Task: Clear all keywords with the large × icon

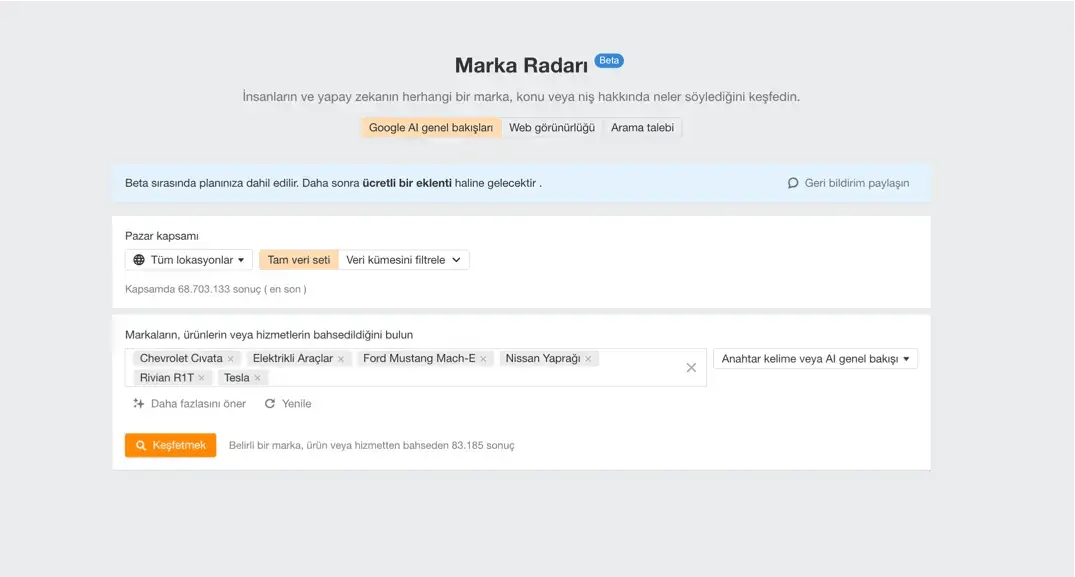Action: (x=691, y=367)
